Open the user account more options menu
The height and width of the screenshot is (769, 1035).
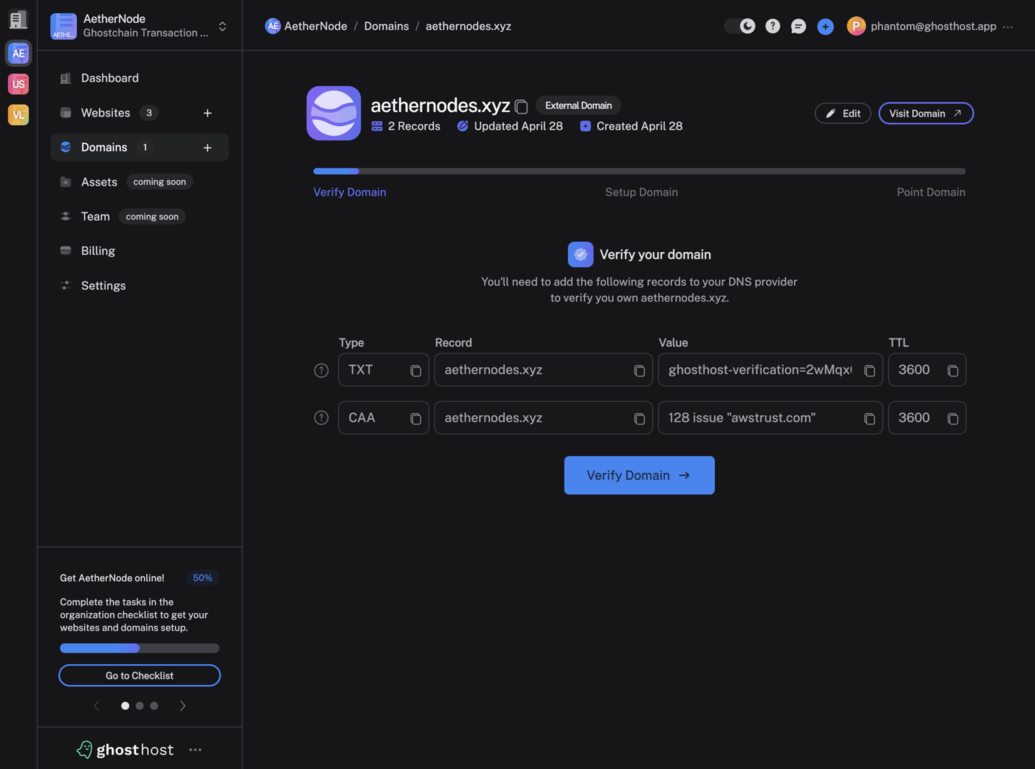1008,27
